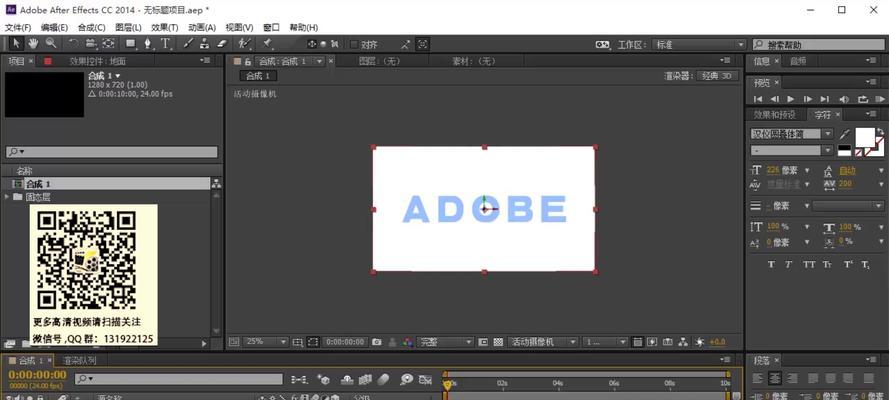Viewport: 889px width, 400px height.
Task: Select the Roto Brush tool
Action: coord(244,44)
